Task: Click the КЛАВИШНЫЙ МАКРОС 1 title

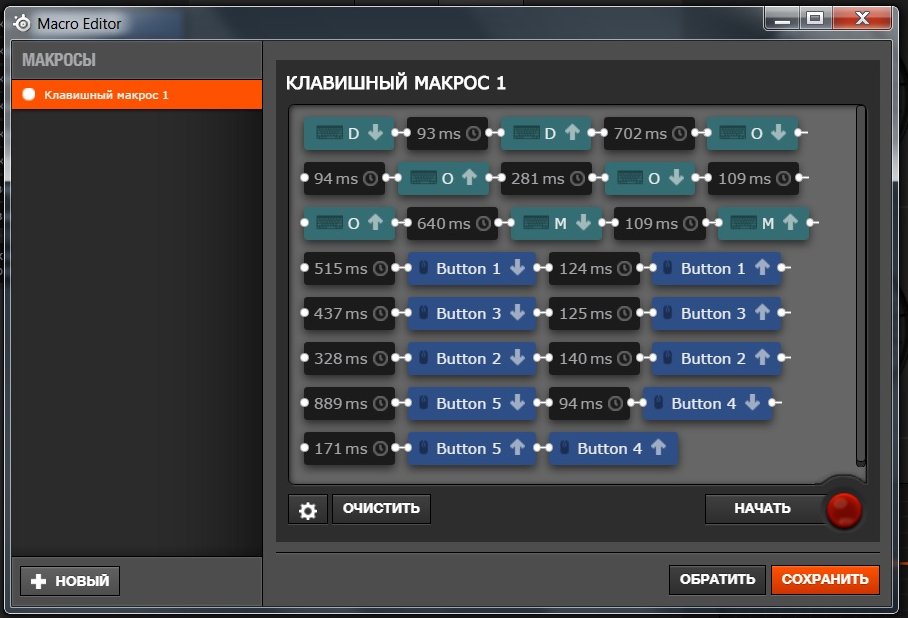Action: click(x=396, y=83)
